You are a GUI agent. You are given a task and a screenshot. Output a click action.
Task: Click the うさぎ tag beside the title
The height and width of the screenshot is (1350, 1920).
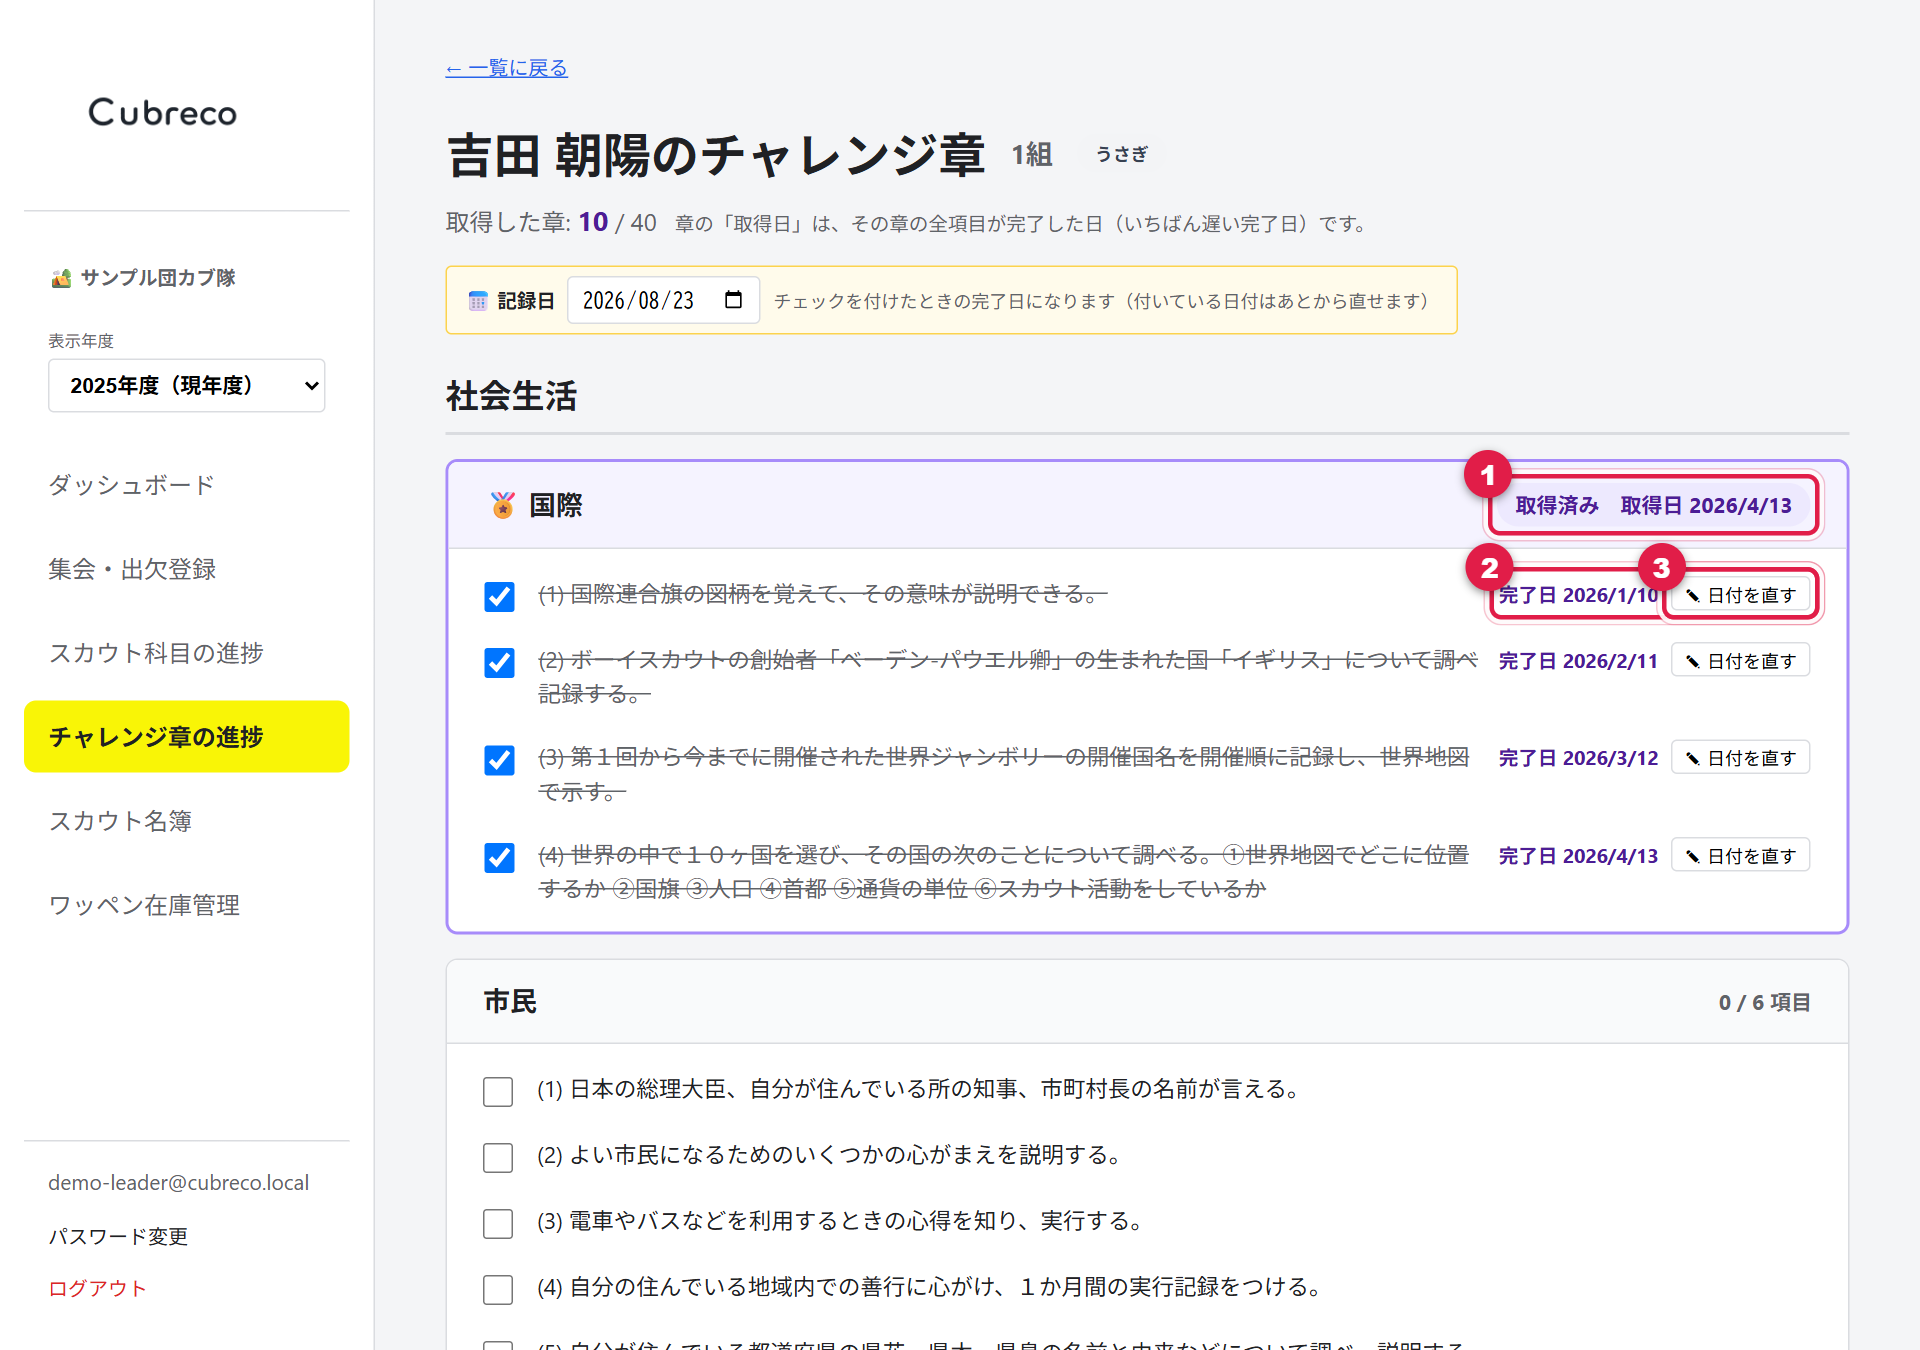(1122, 154)
